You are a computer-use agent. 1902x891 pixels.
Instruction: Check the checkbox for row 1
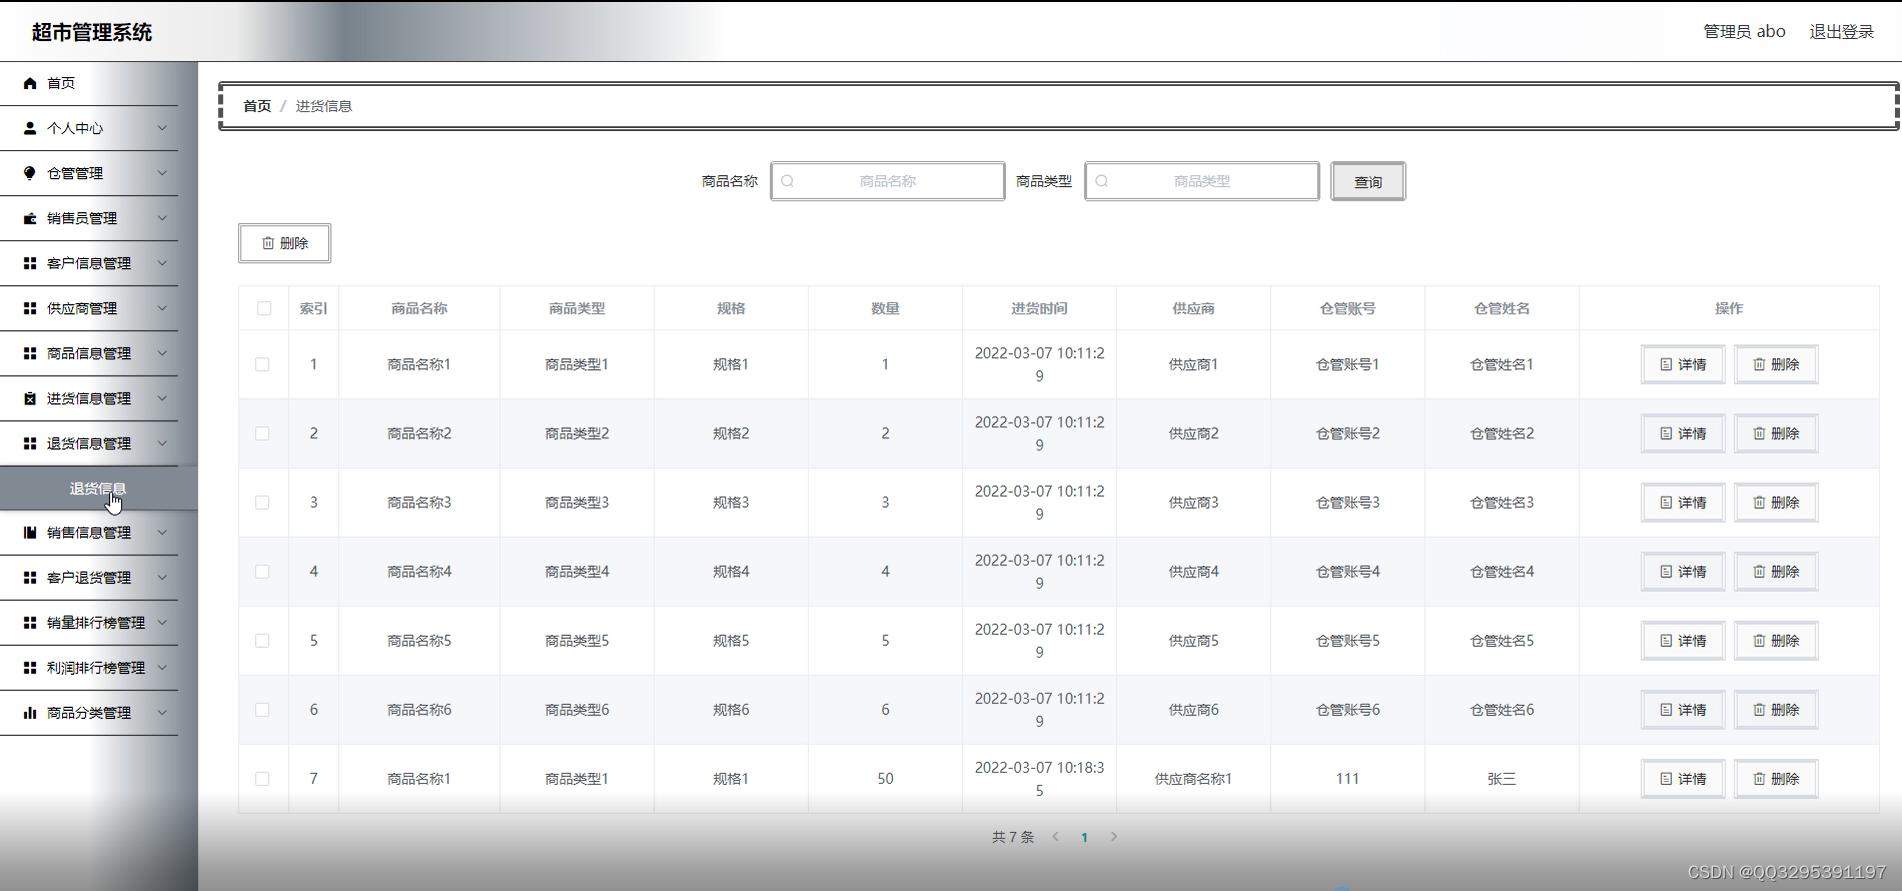pyautogui.click(x=262, y=364)
